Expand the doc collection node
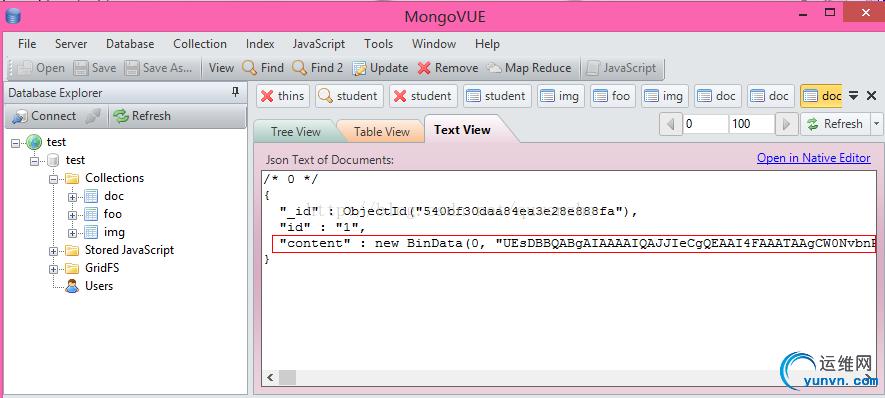 coord(72,197)
